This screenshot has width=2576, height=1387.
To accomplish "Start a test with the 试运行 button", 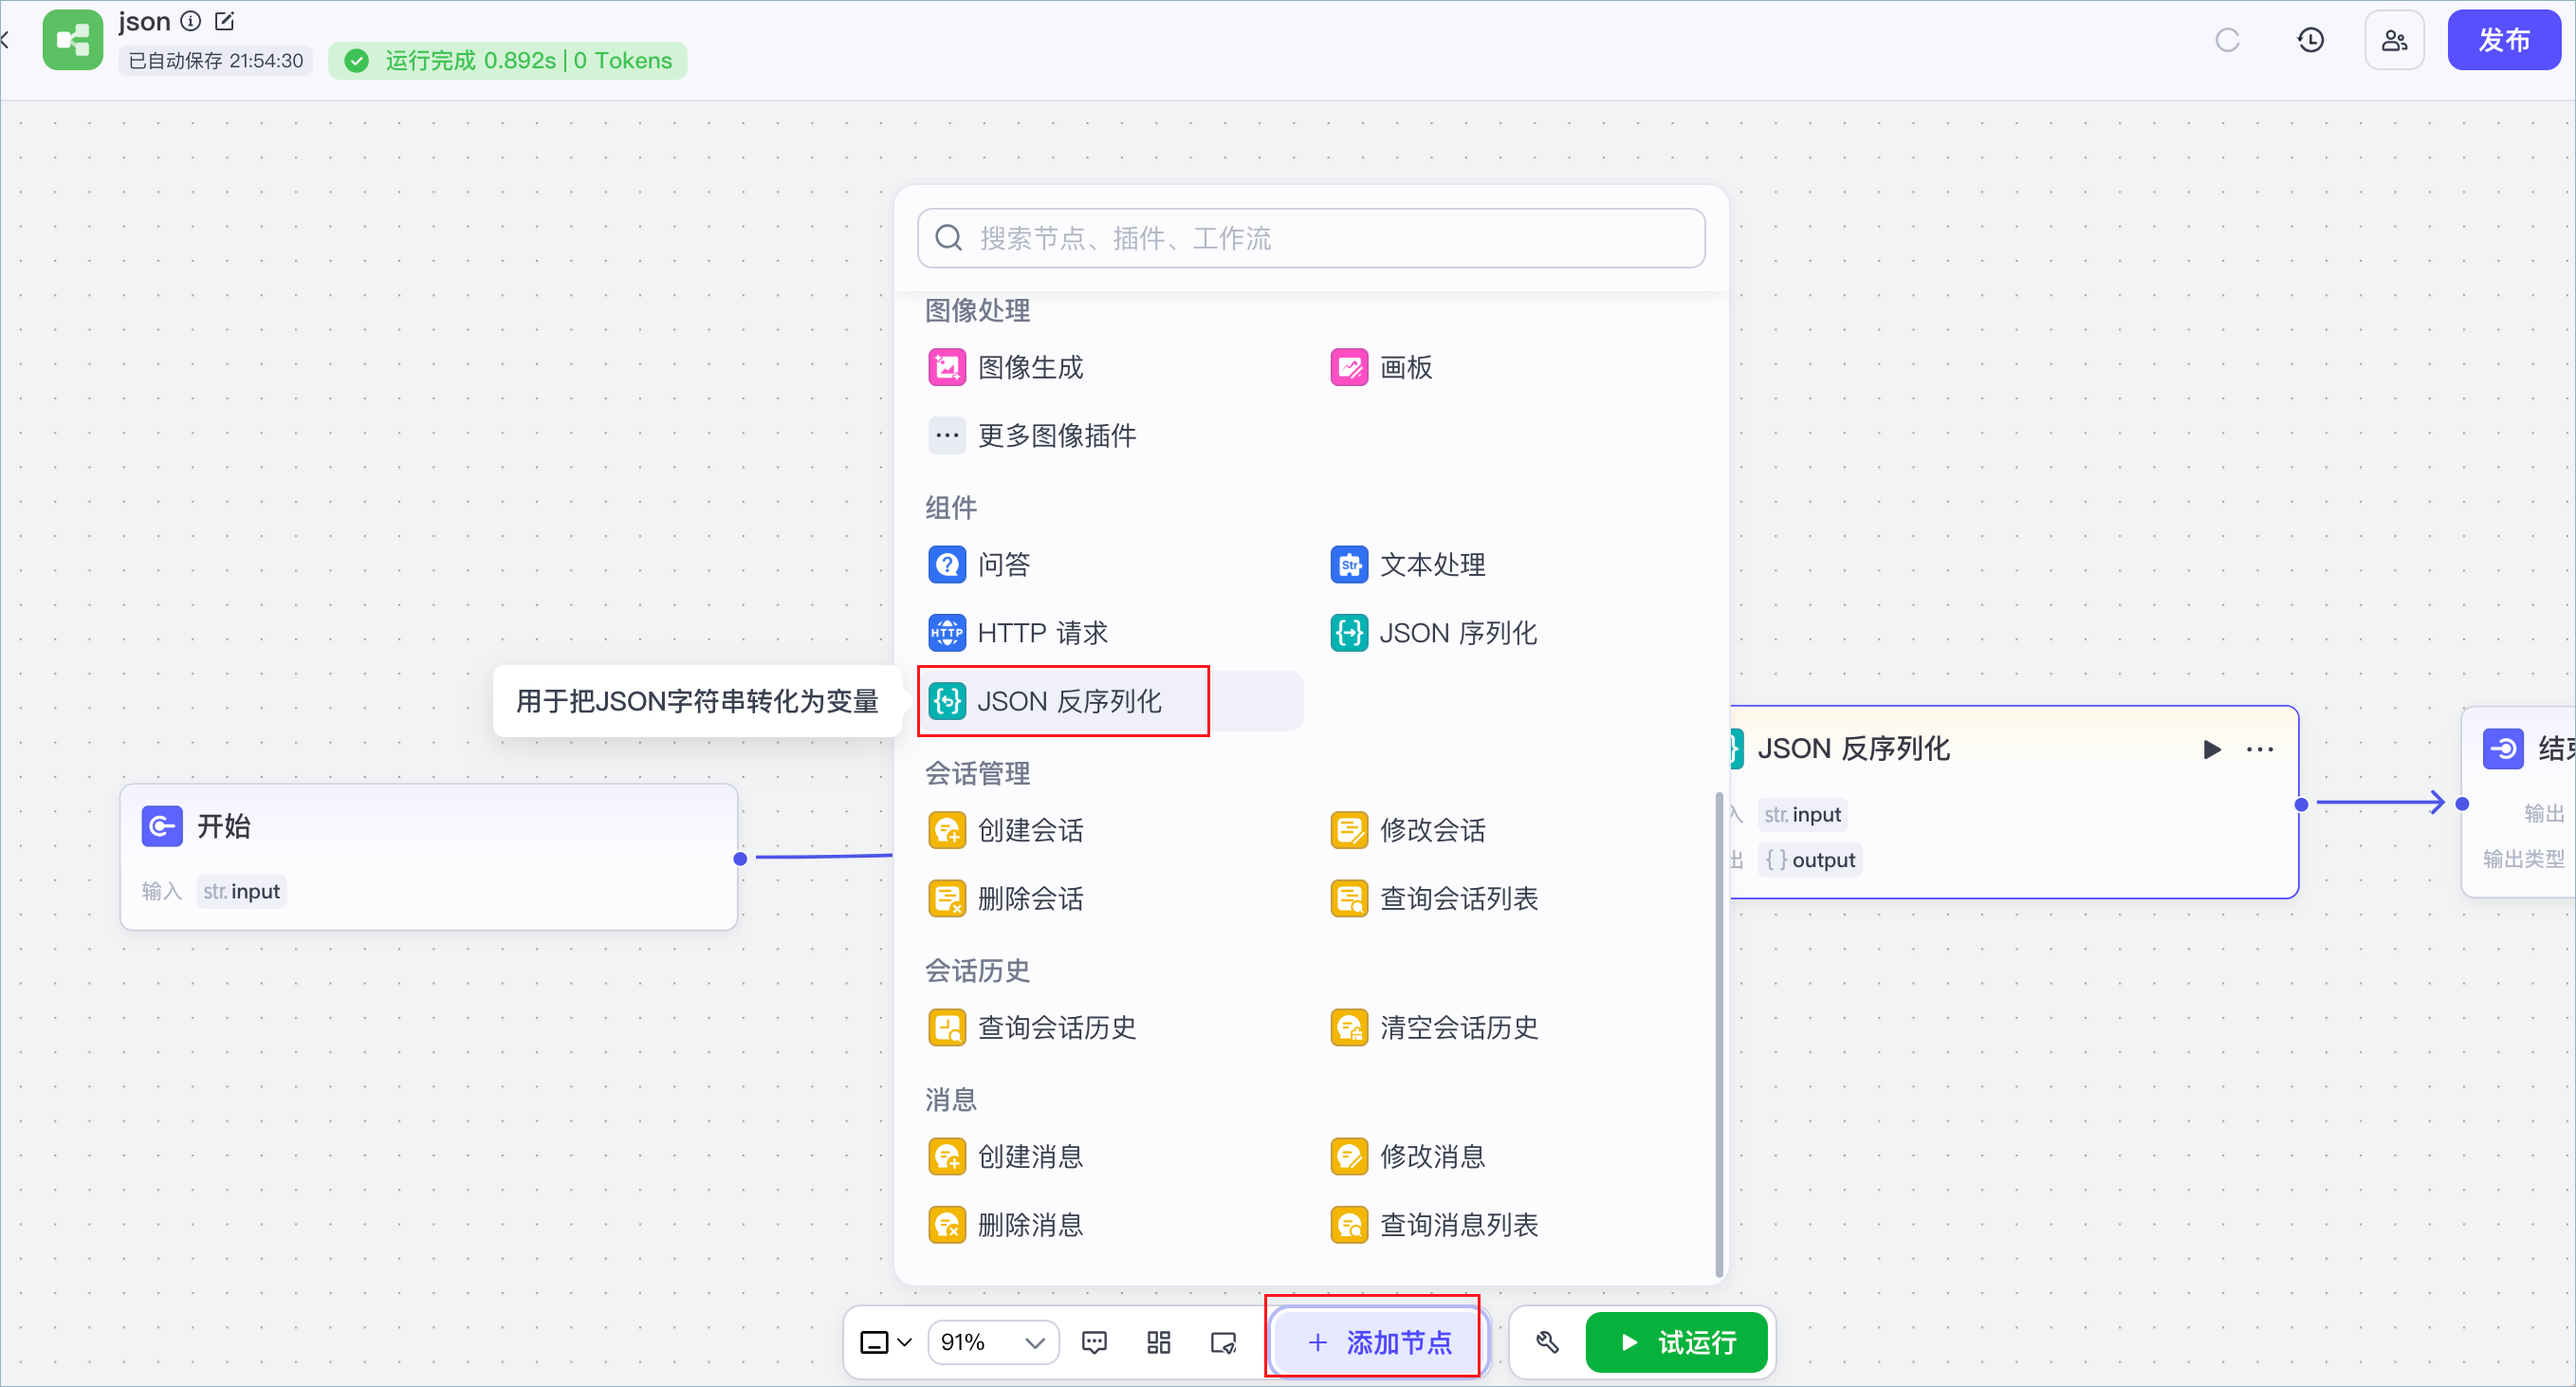I will point(1676,1342).
